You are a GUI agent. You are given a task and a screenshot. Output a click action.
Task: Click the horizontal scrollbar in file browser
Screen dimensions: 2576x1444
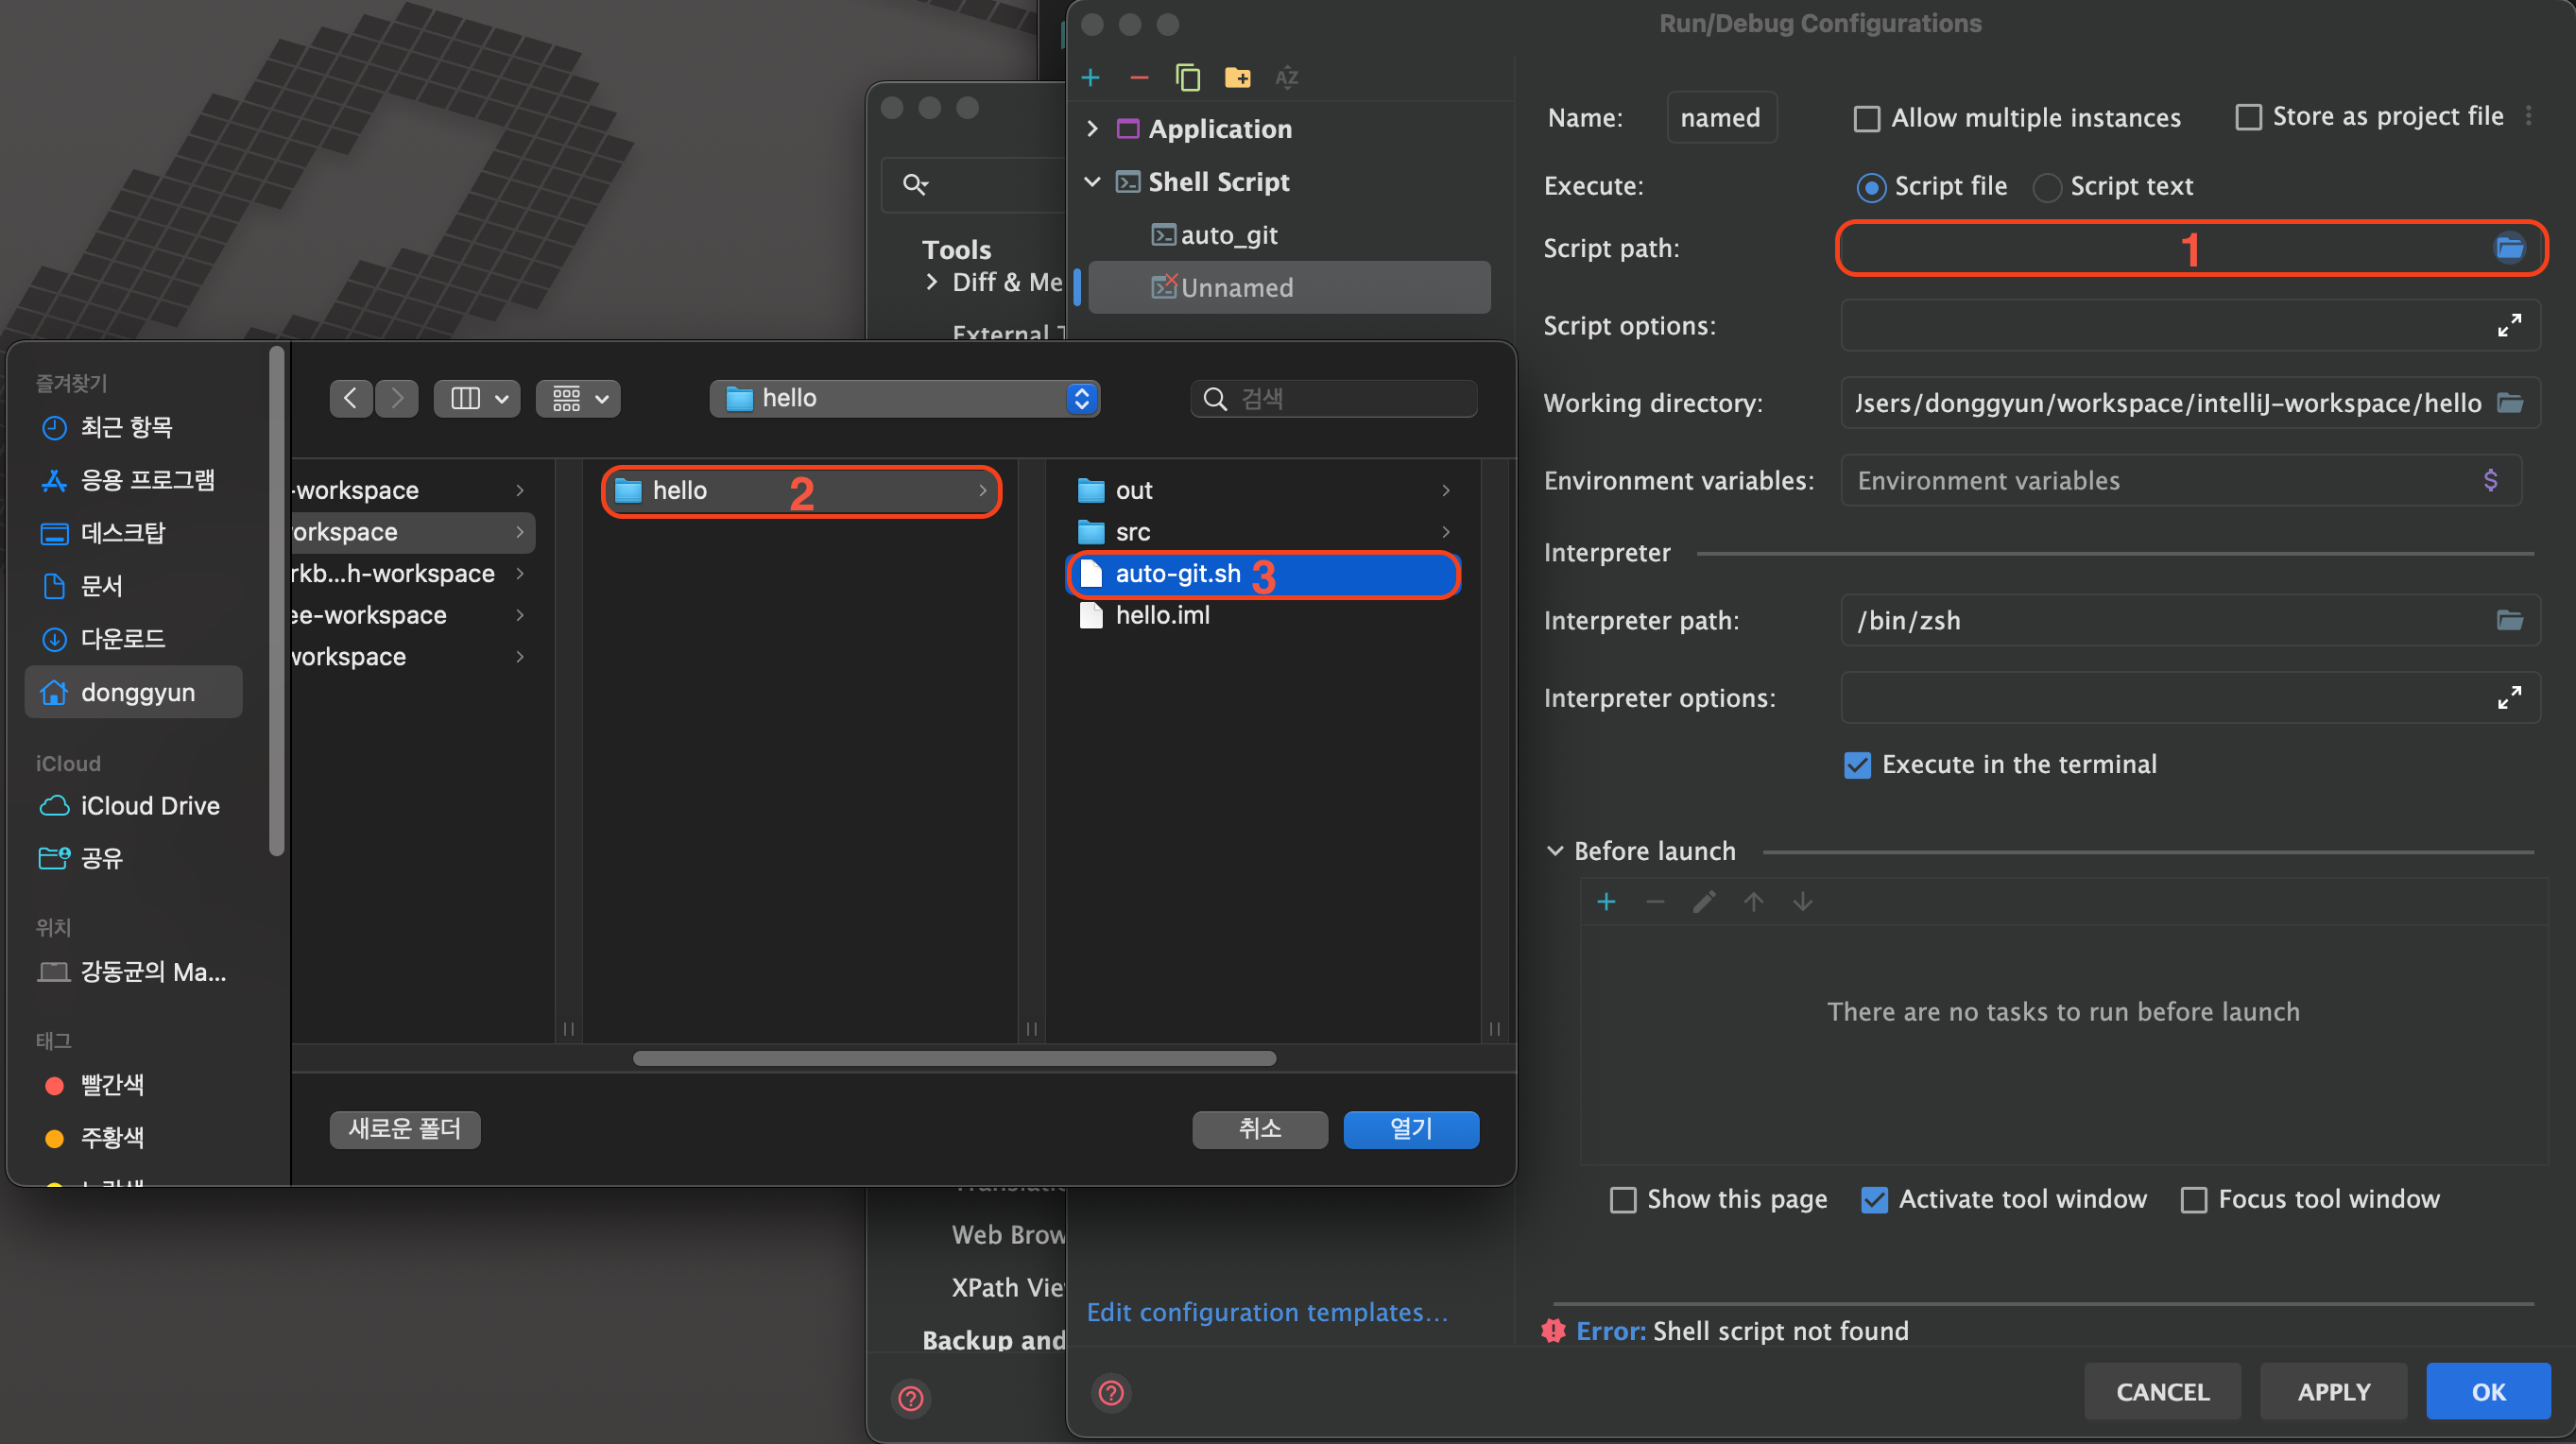pos(954,1058)
